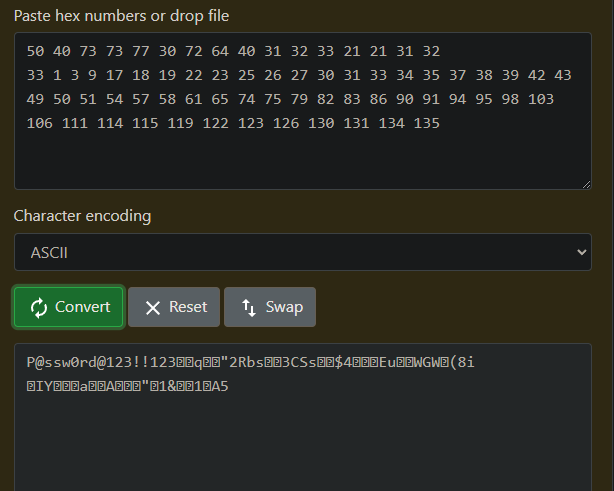Expand the Character encoding dropdown chevron
Screen dimensions: 614x491
[583, 253]
